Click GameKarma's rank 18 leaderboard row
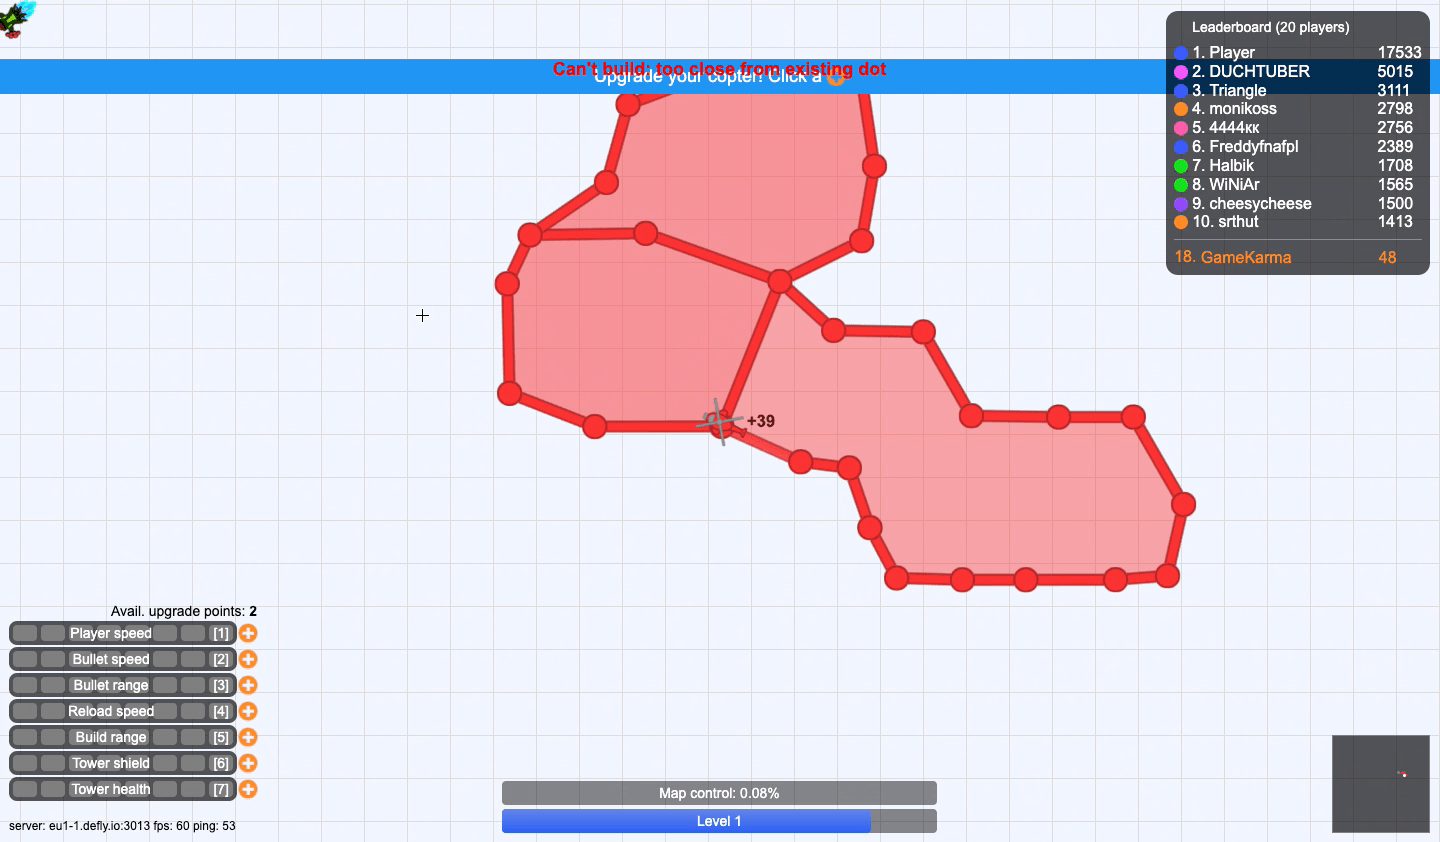 click(1297, 257)
